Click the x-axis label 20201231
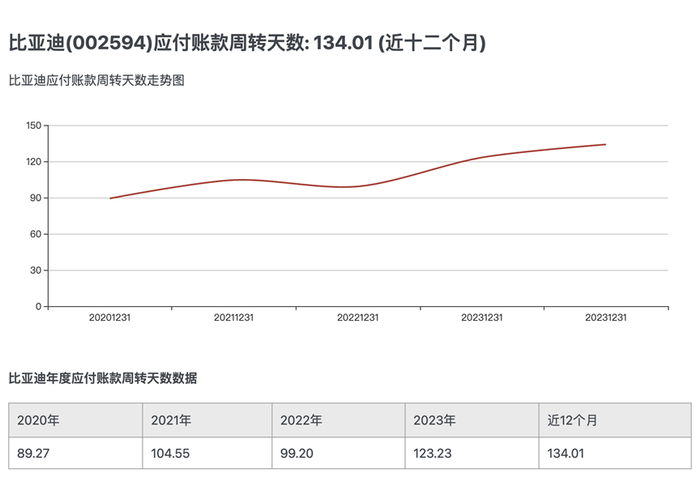The height and width of the screenshot is (503, 700). 109,317
